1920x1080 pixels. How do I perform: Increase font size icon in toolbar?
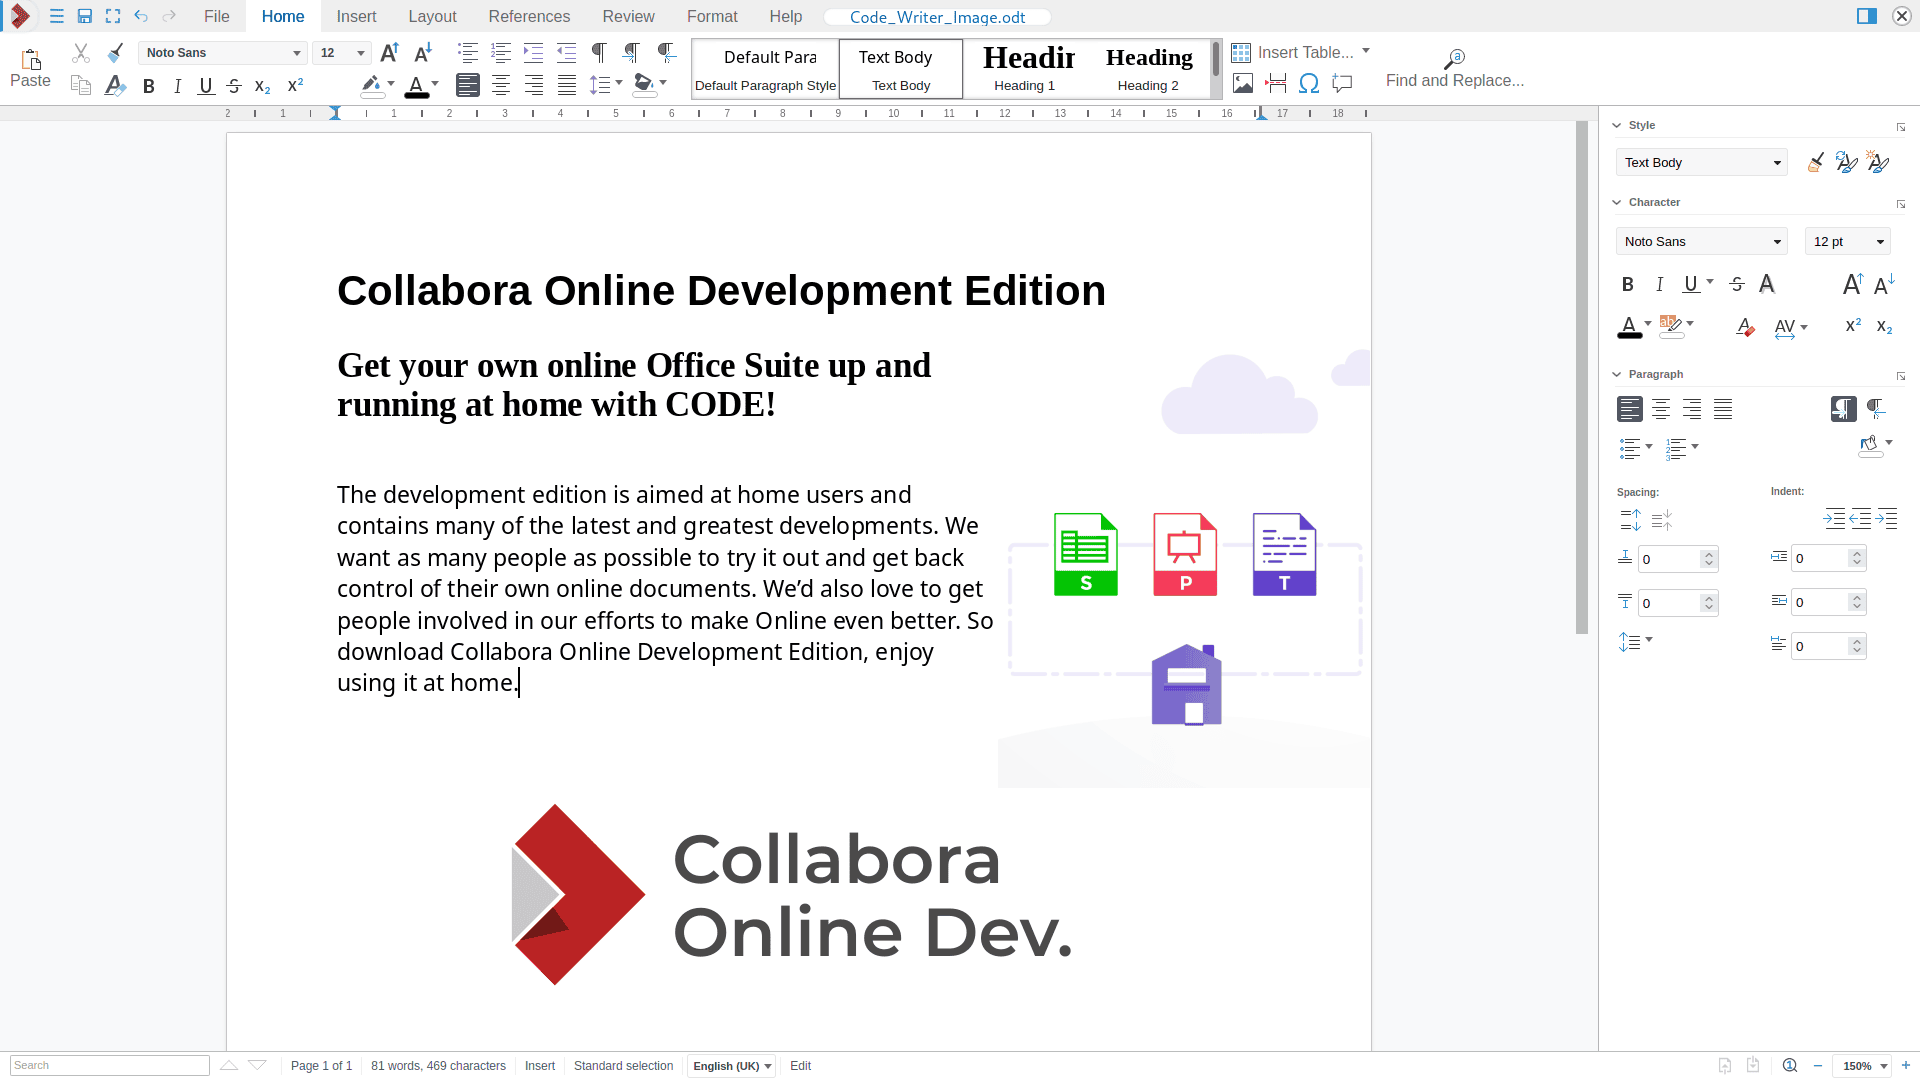[x=390, y=52]
